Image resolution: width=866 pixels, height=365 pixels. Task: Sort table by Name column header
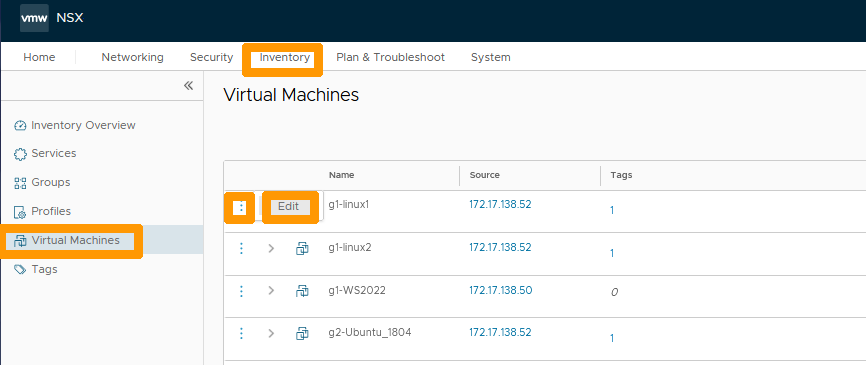341,175
